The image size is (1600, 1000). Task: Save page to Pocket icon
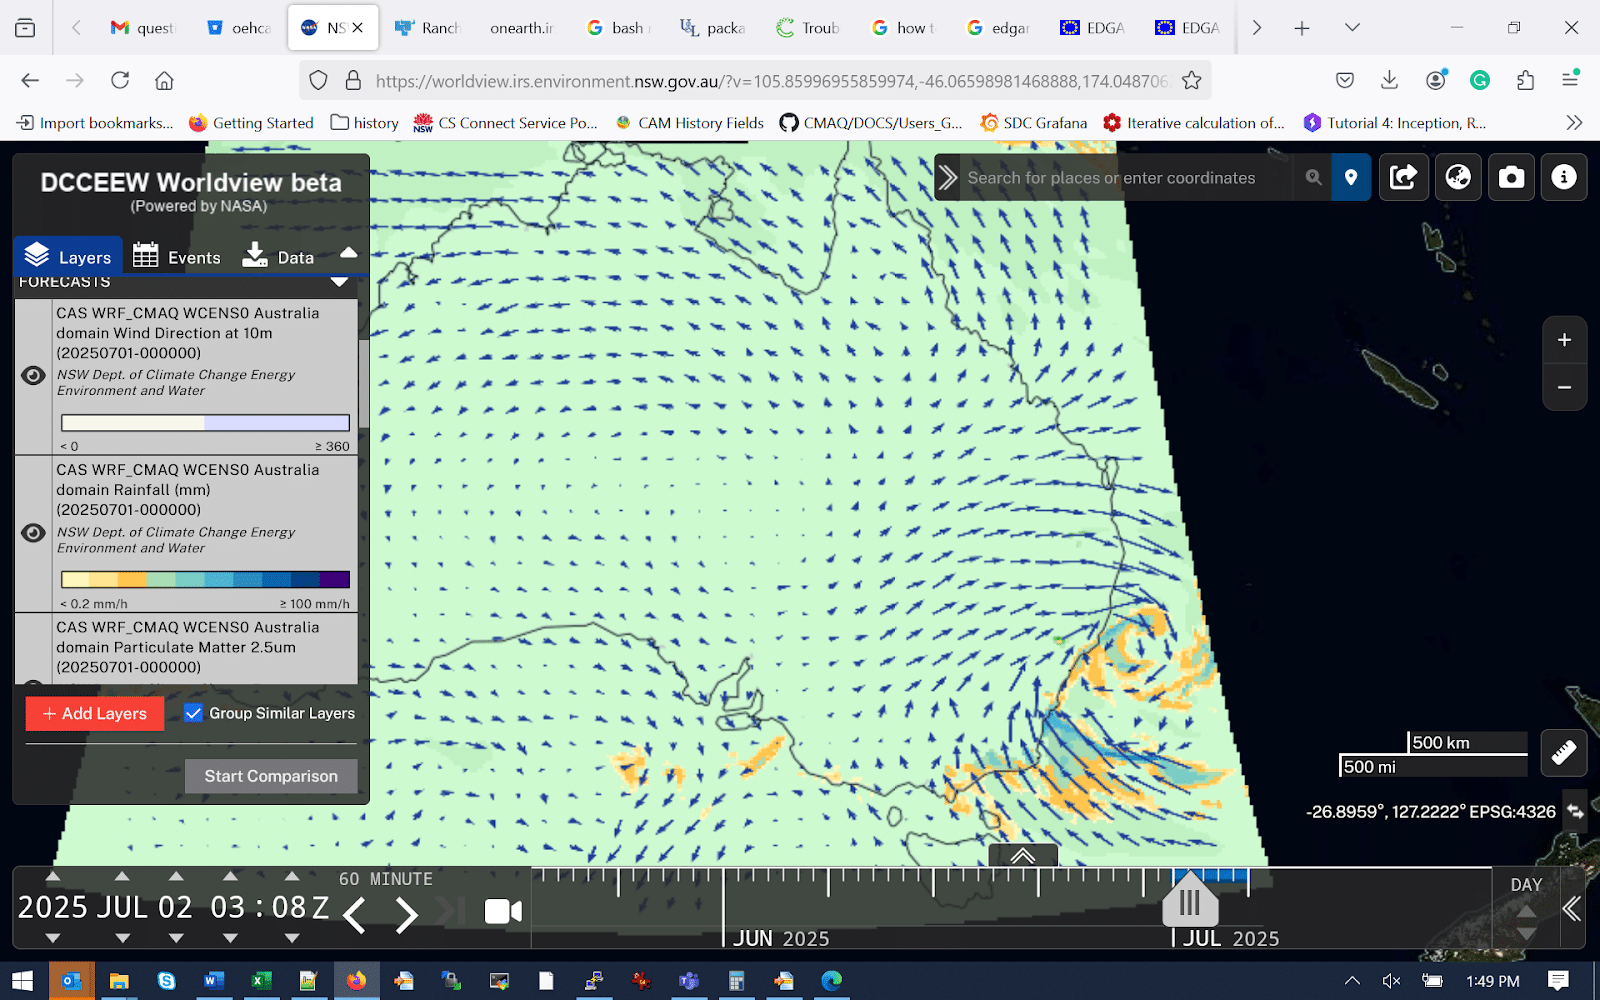1345,80
